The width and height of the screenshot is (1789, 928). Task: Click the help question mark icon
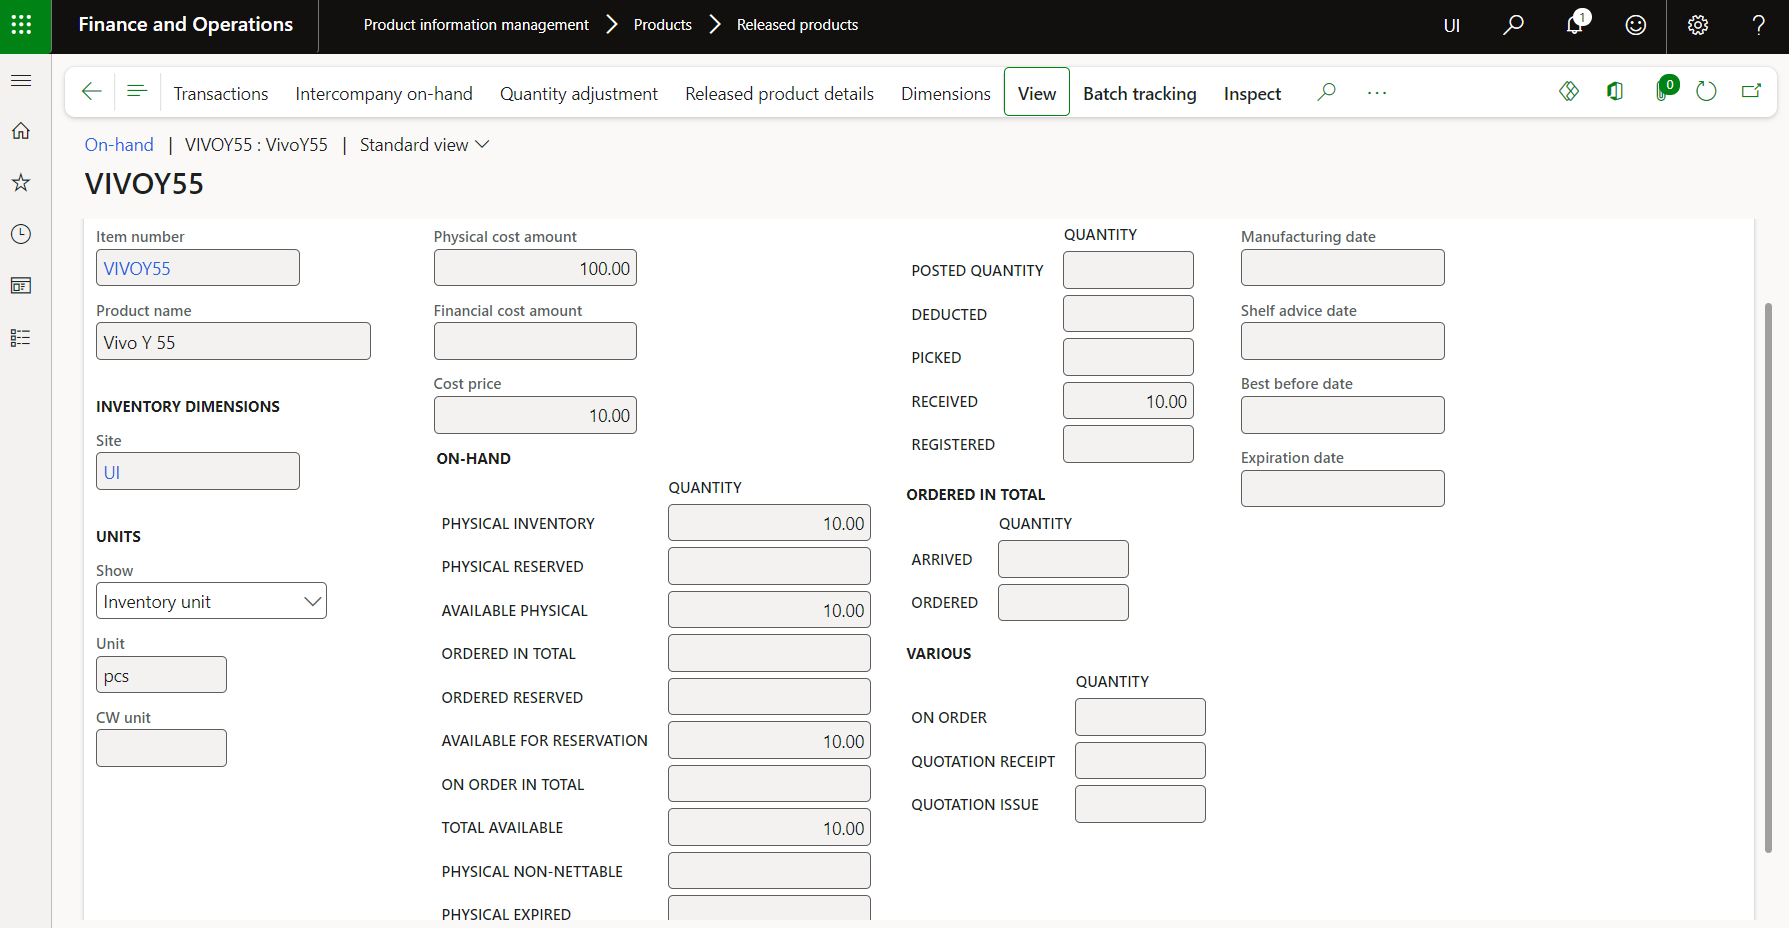point(1758,25)
